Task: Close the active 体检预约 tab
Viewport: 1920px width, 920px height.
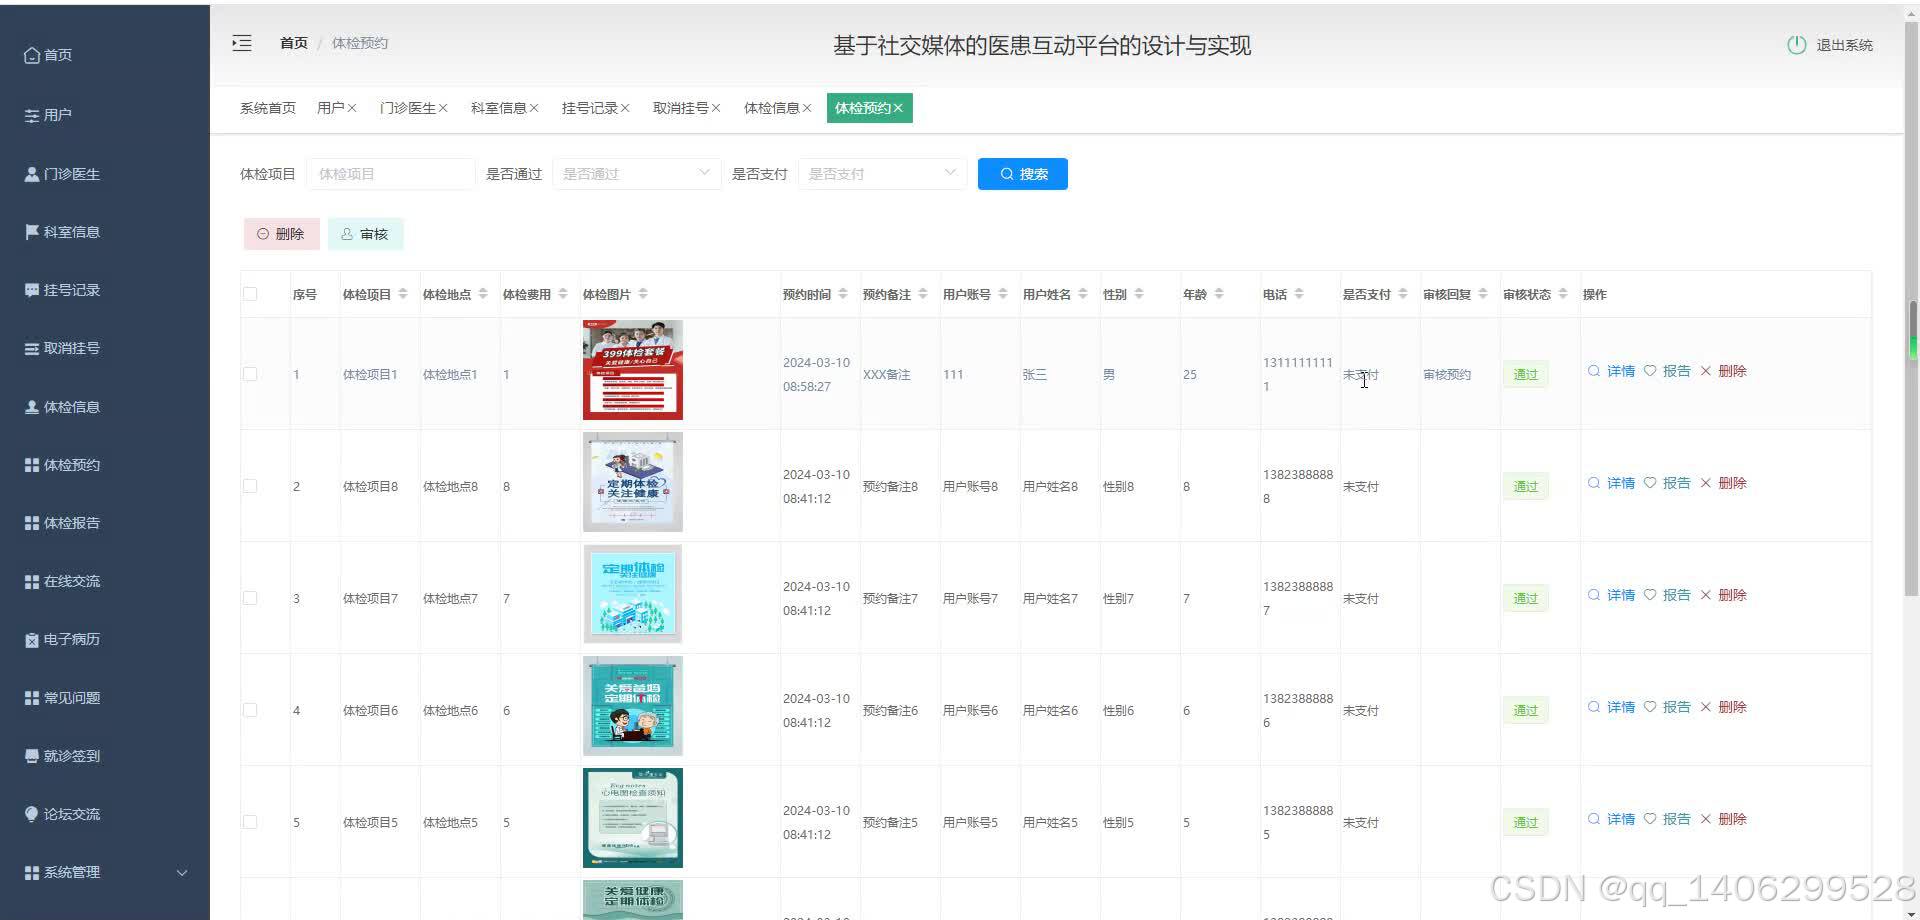Action: pyautogui.click(x=898, y=108)
